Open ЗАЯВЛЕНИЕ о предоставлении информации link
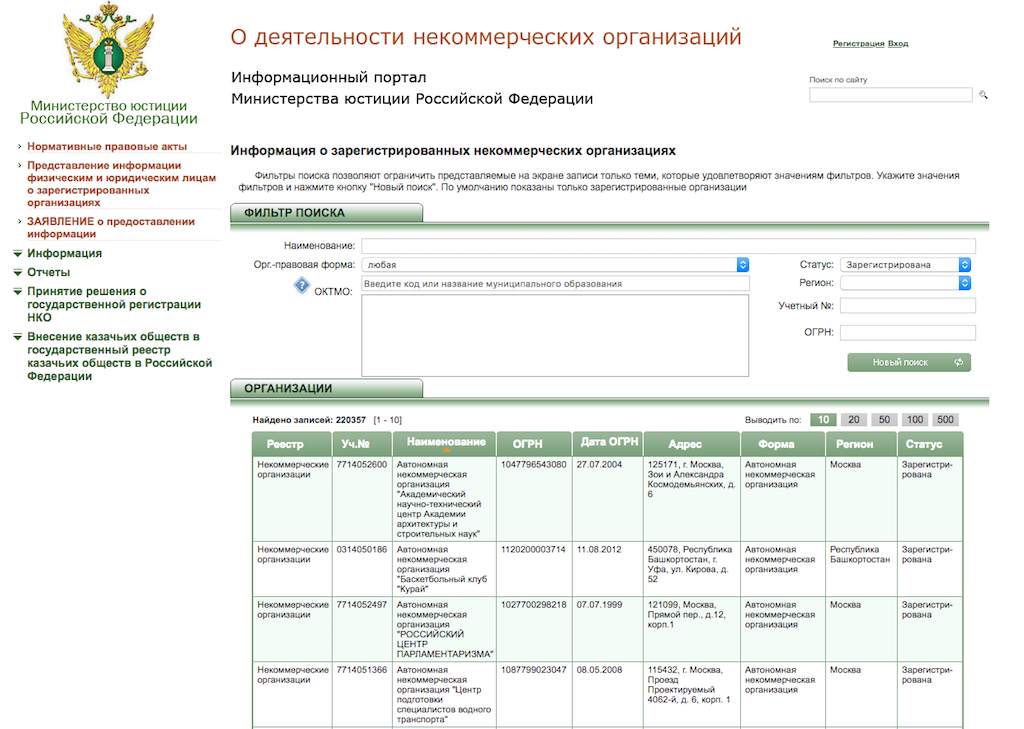The height and width of the screenshot is (729, 1024). (110, 228)
